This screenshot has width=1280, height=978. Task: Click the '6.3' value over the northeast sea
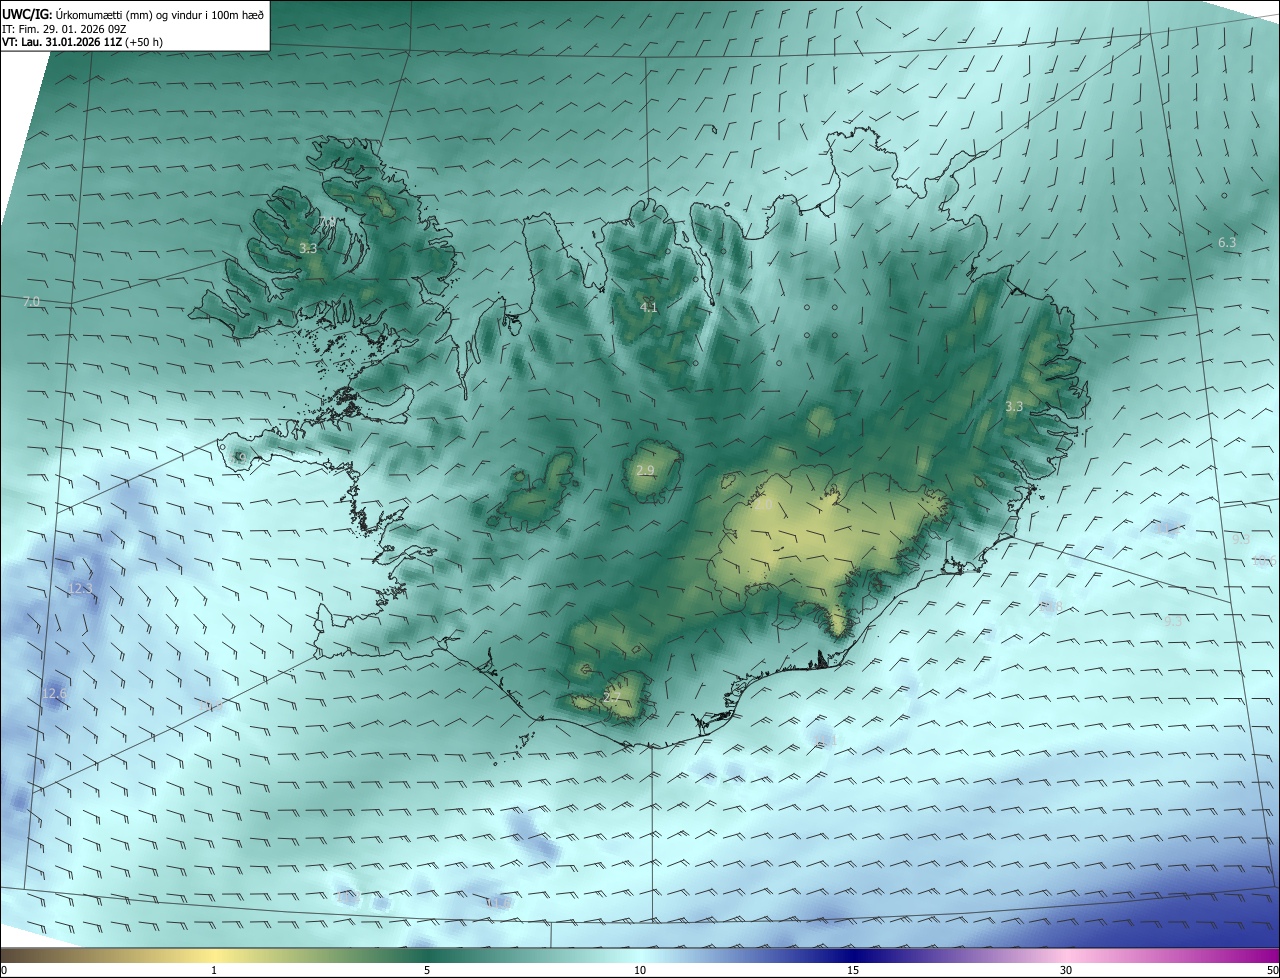[1227, 243]
